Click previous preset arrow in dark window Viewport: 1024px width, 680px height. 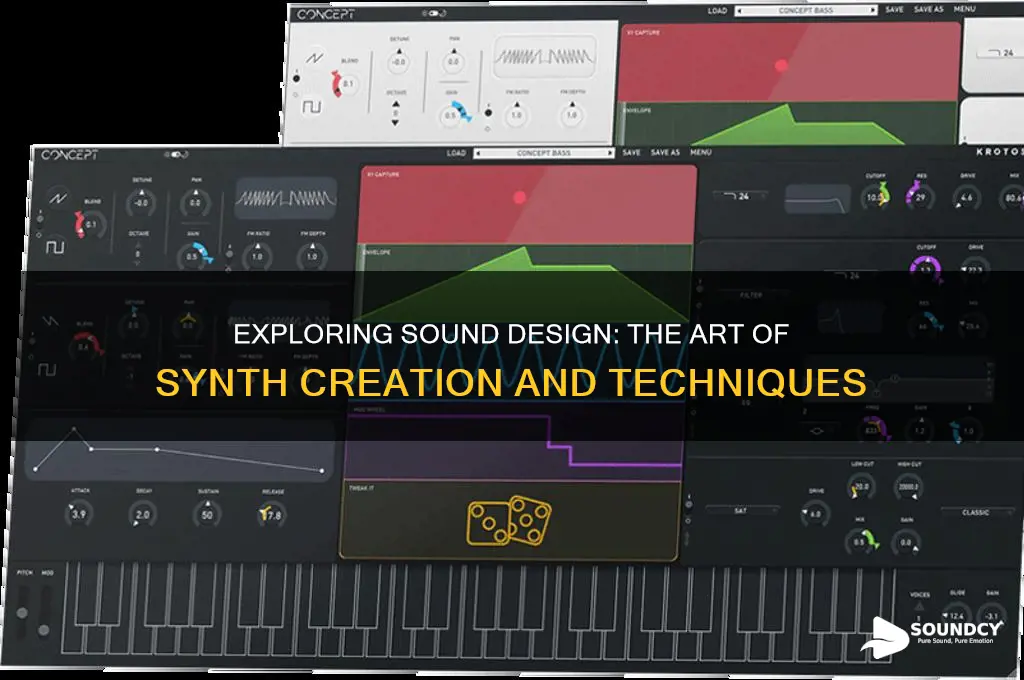[478, 153]
